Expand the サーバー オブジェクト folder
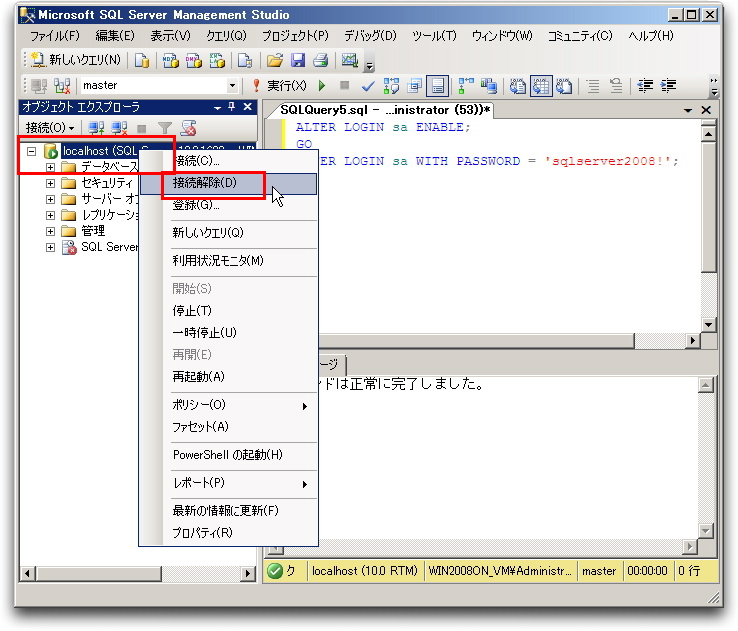 pos(50,199)
